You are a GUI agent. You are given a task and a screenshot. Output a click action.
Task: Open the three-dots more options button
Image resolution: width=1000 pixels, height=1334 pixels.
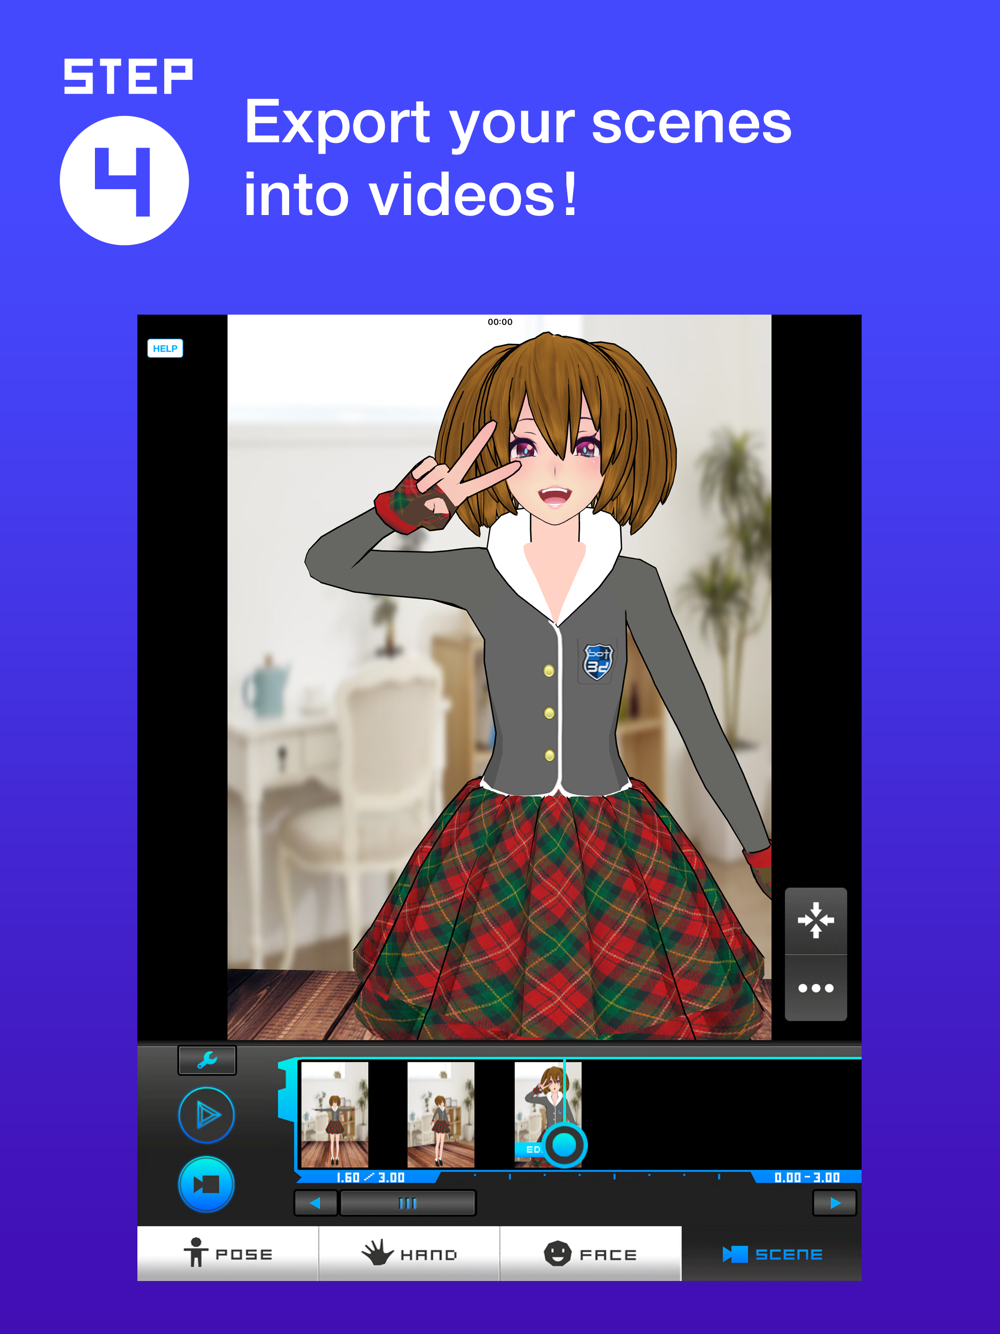click(816, 988)
